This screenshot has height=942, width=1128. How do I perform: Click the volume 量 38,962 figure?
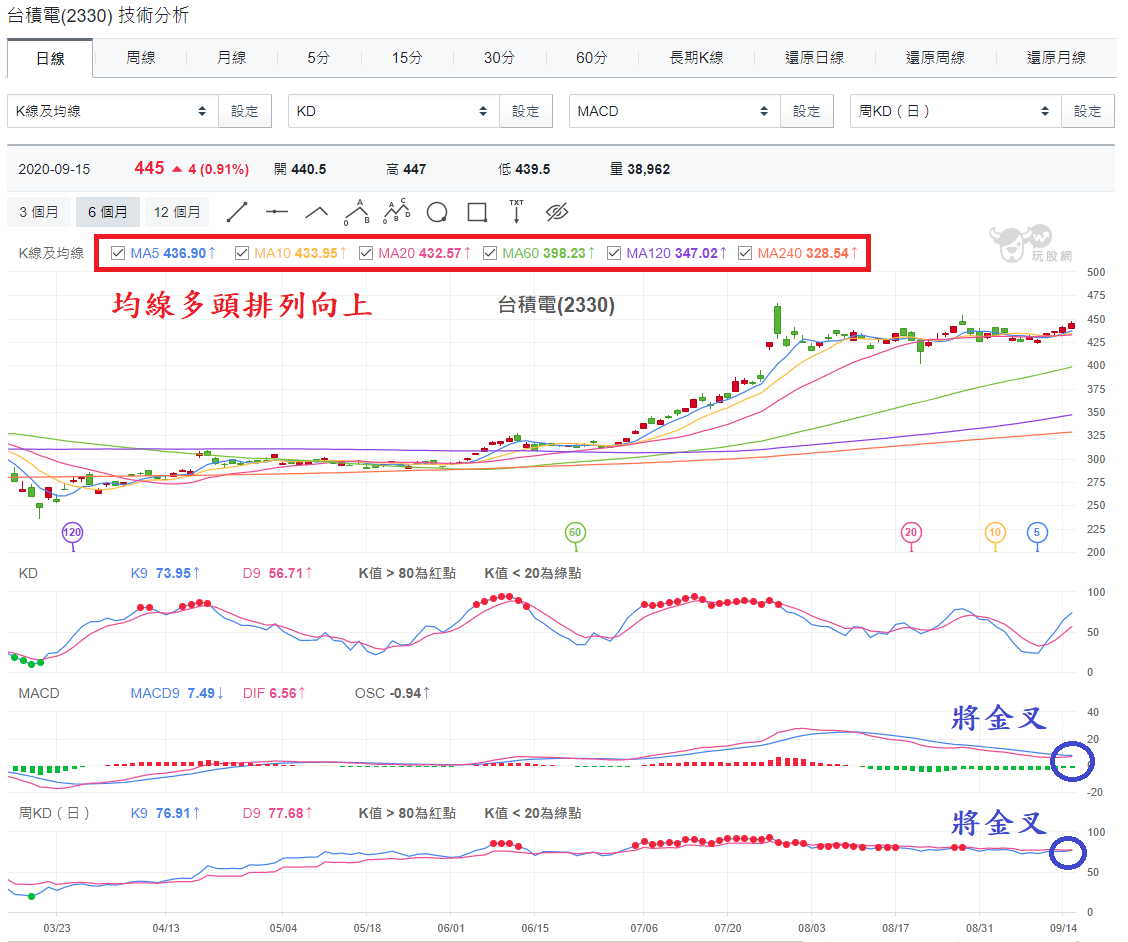pos(640,169)
